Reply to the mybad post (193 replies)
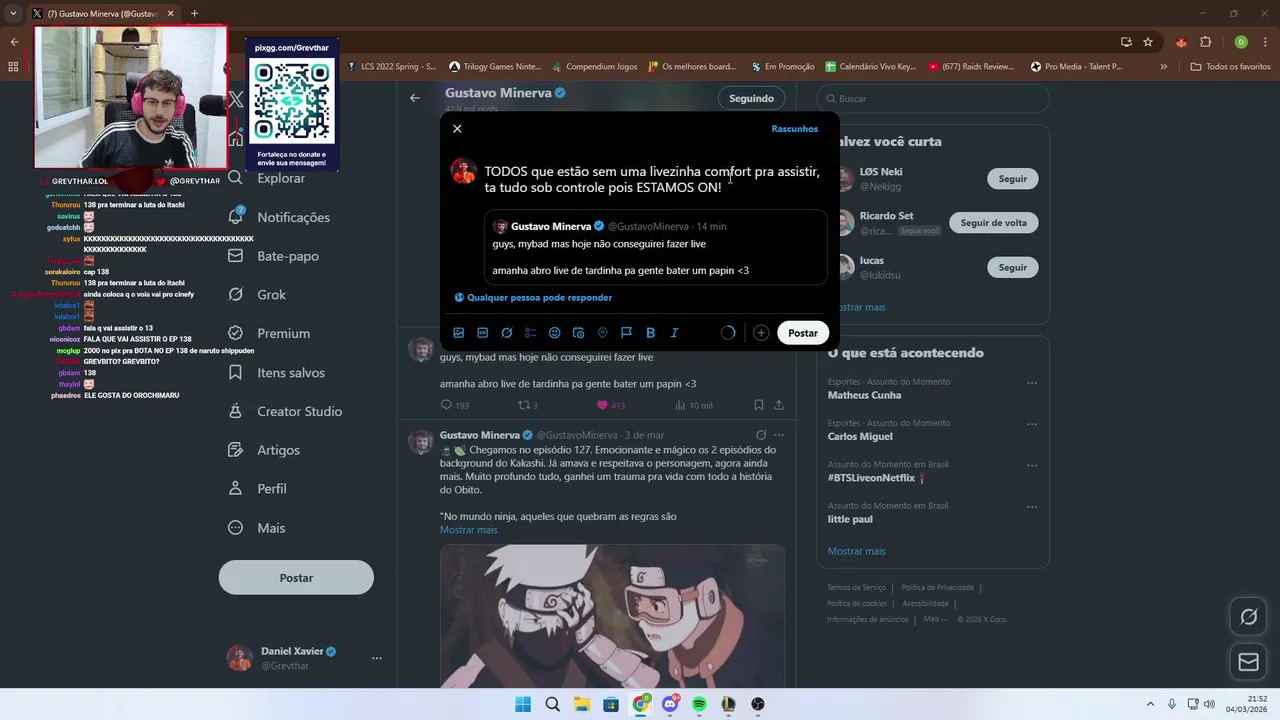1280x720 pixels. (454, 405)
